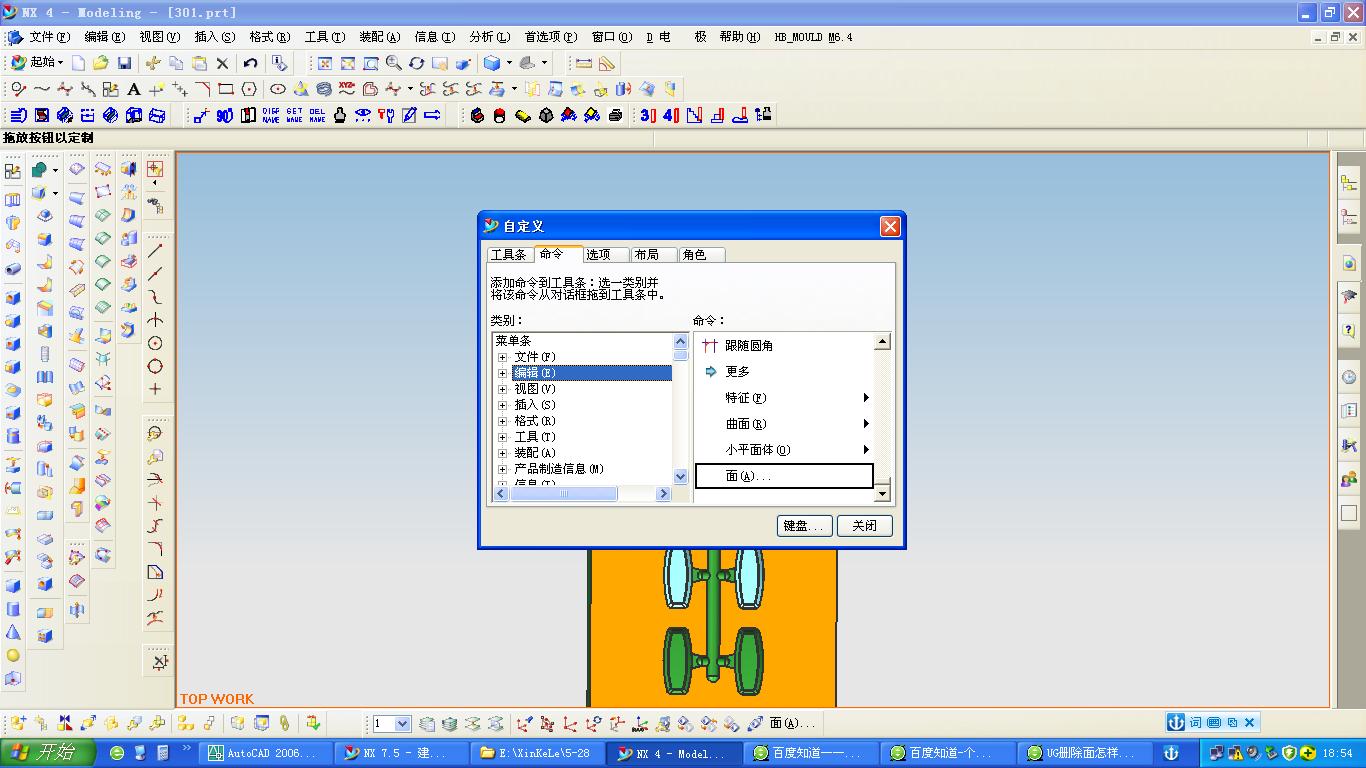Expand the 视图(V) category node

pos(503,389)
